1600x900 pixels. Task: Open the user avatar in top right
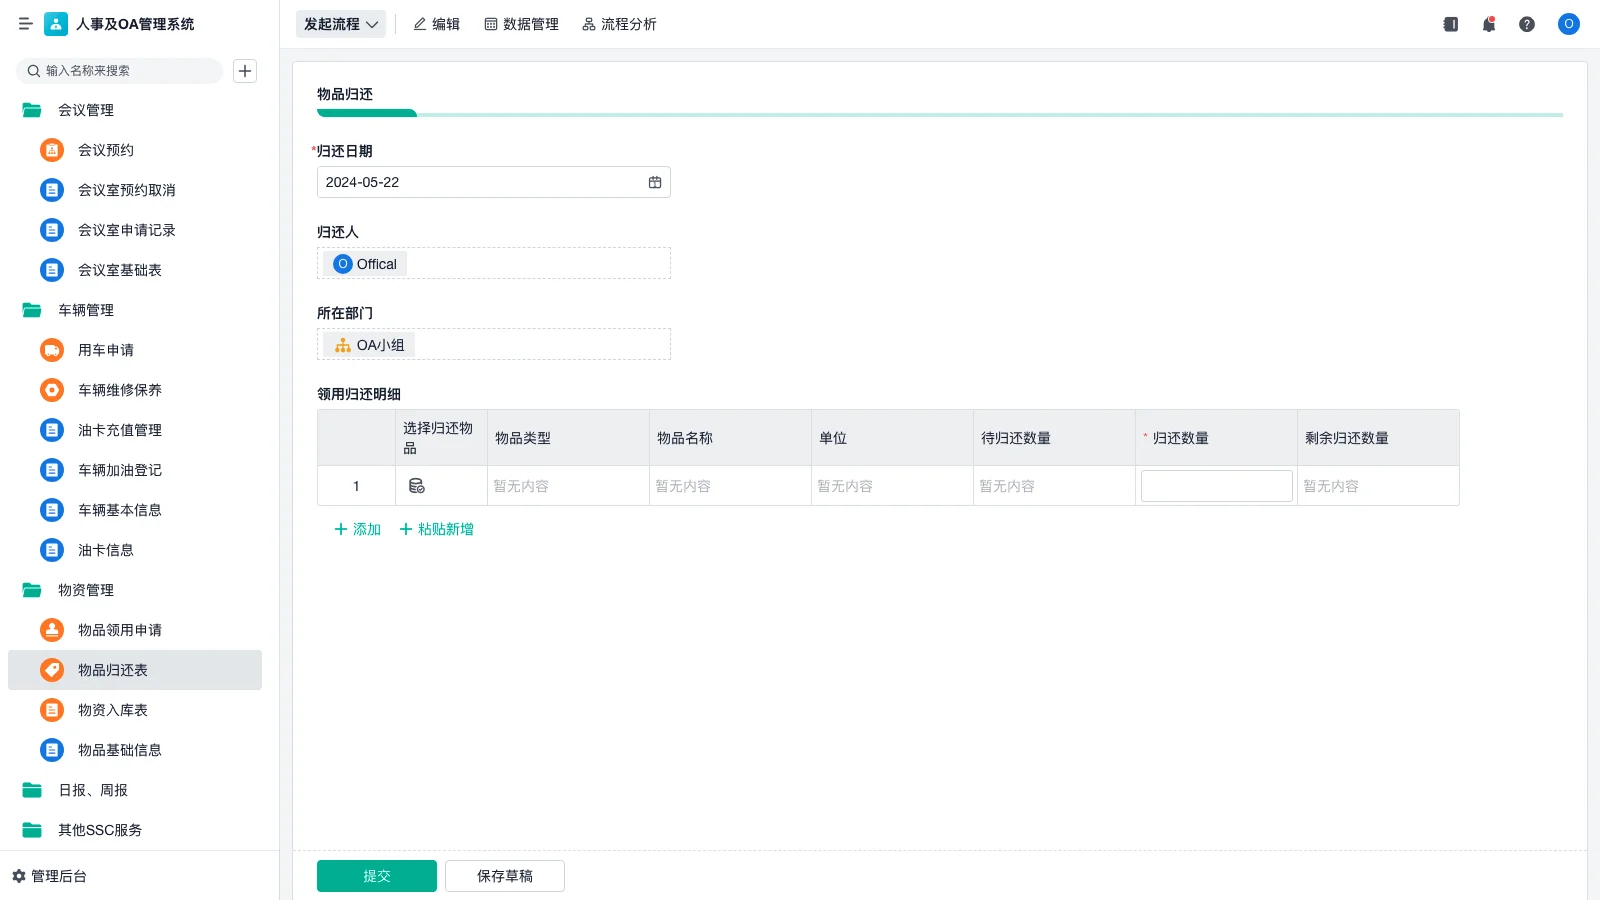point(1568,24)
